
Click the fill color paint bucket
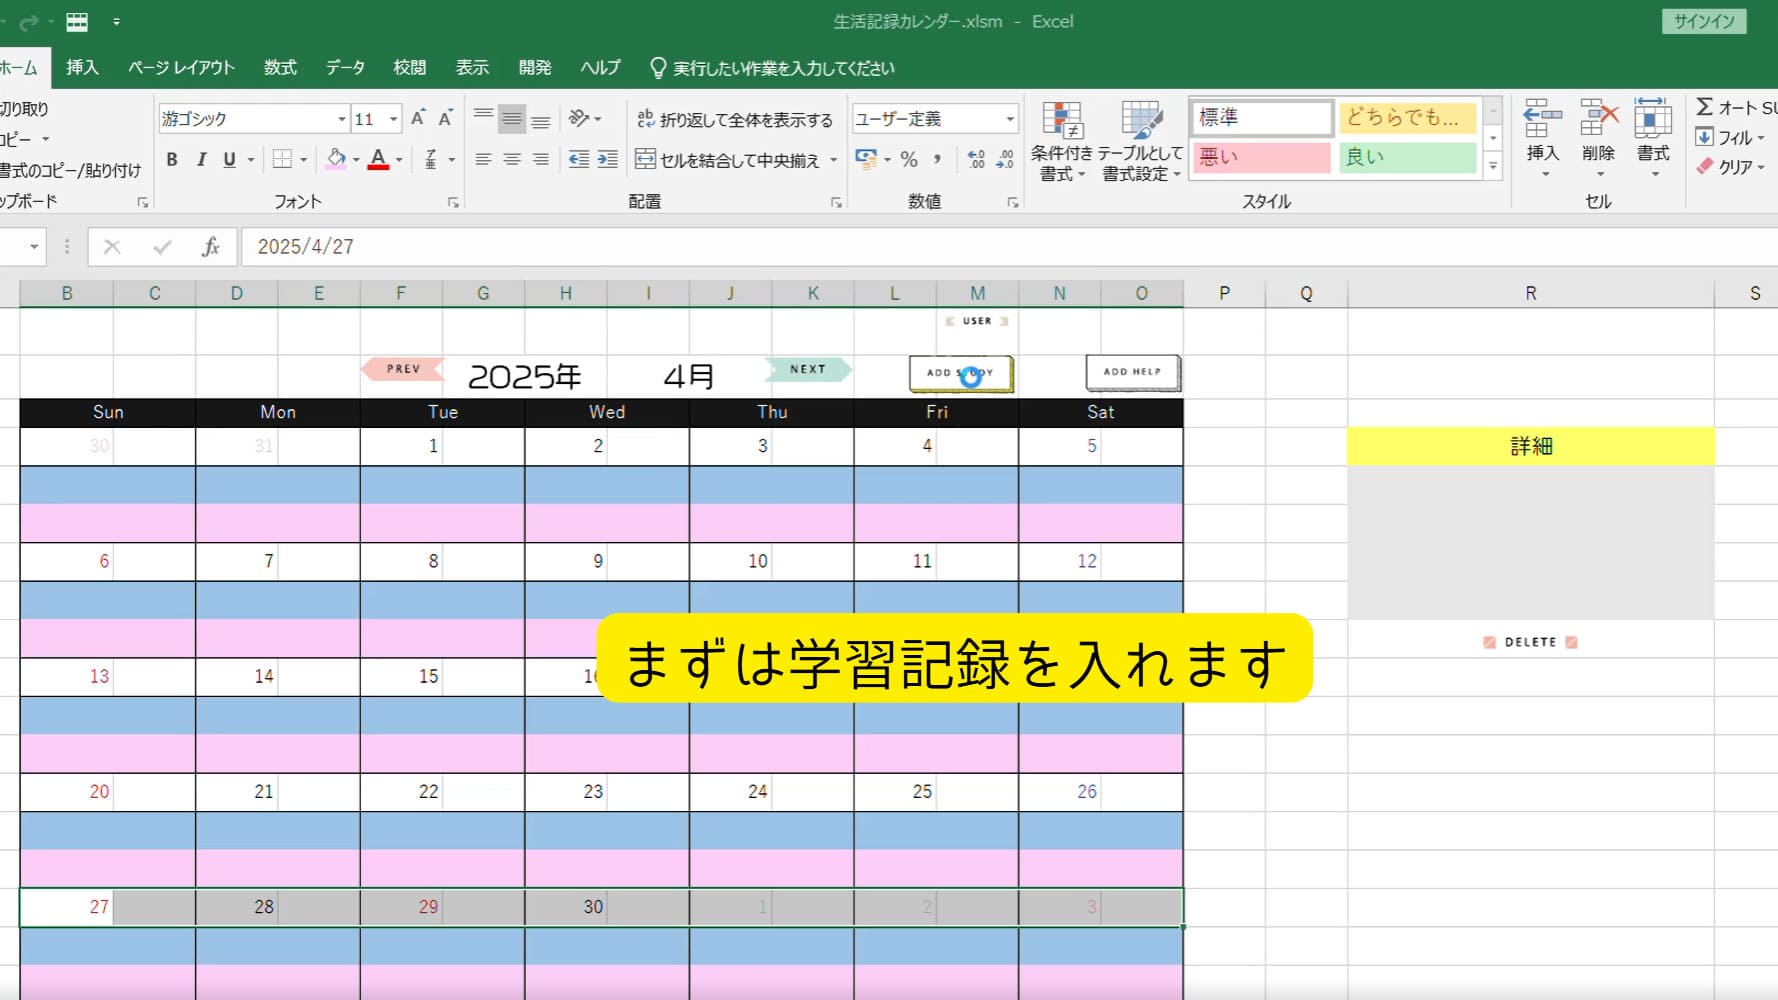pyautogui.click(x=336, y=160)
